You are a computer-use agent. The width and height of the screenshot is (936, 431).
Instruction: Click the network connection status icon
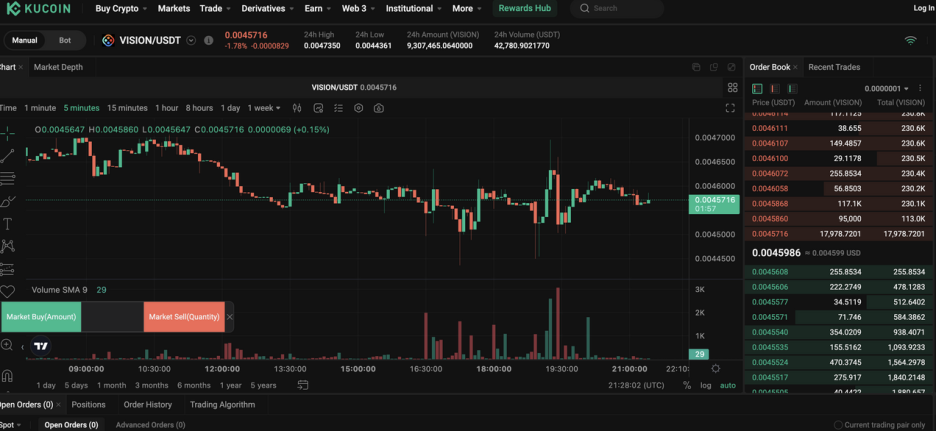[x=910, y=41]
